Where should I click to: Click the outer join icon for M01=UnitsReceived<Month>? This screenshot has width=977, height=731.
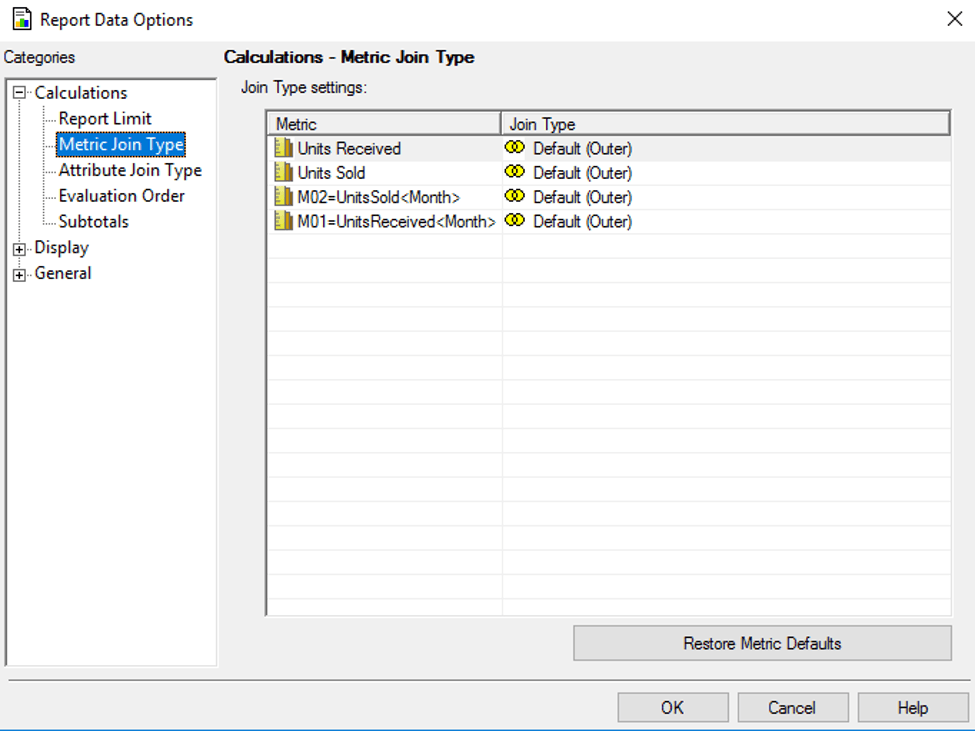(515, 220)
